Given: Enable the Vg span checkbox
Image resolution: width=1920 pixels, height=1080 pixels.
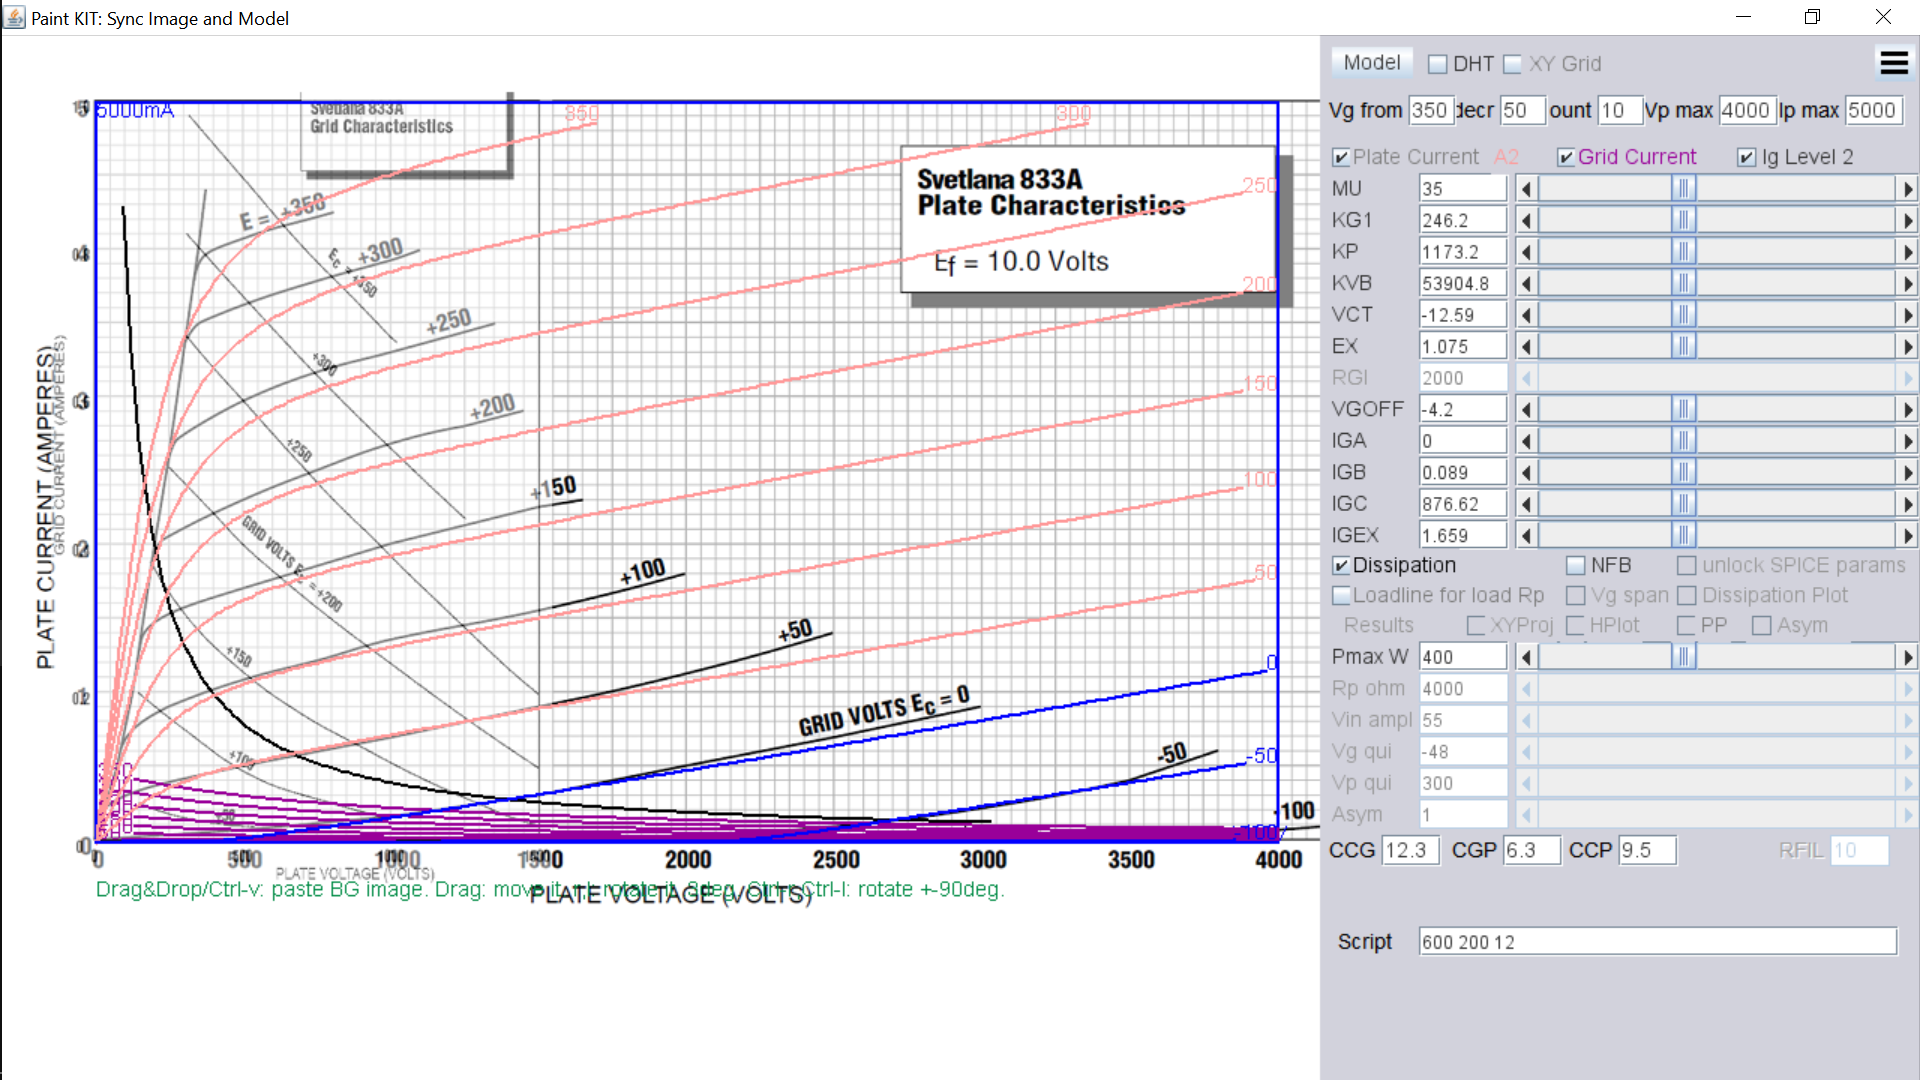Looking at the screenshot, I should 1576,595.
